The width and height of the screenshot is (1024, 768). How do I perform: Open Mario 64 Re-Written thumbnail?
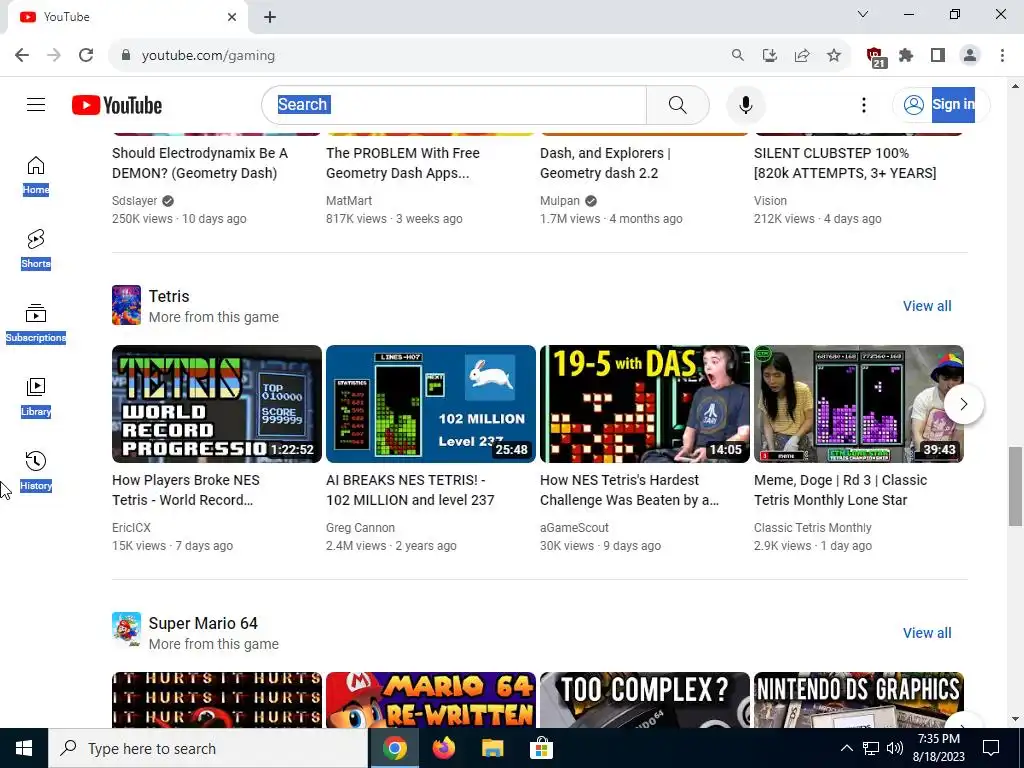click(x=431, y=699)
